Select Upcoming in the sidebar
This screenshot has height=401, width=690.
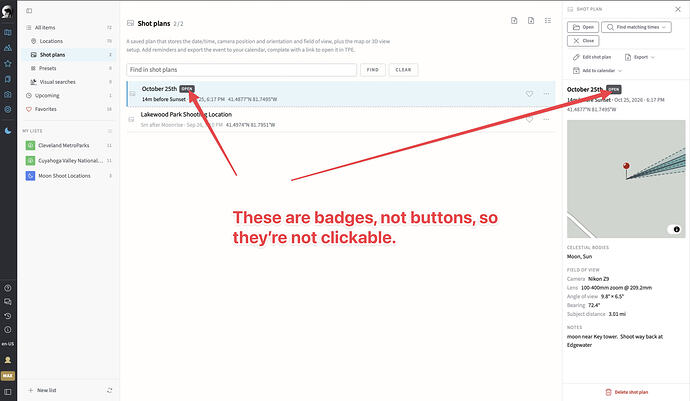(x=69, y=96)
